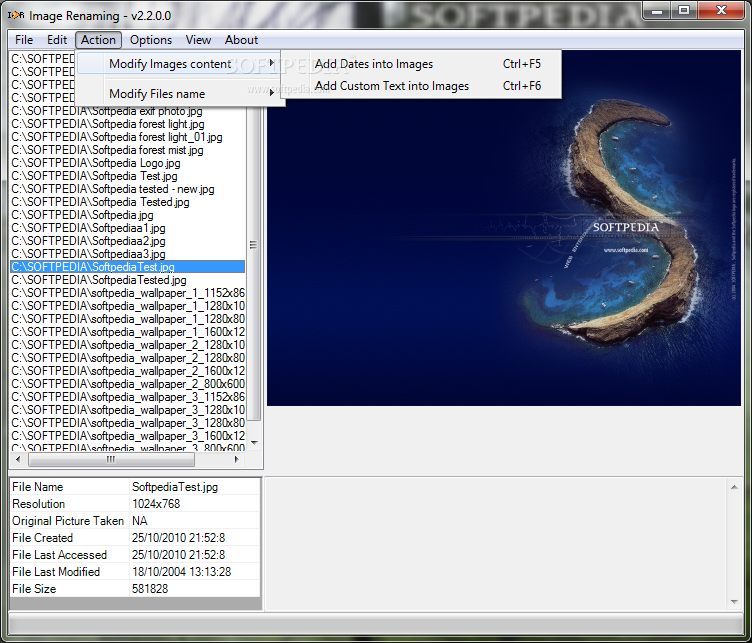The image size is (752, 643).
Task: Click the highlighted SoftpediaTest.jpg row
Action: click(x=128, y=267)
